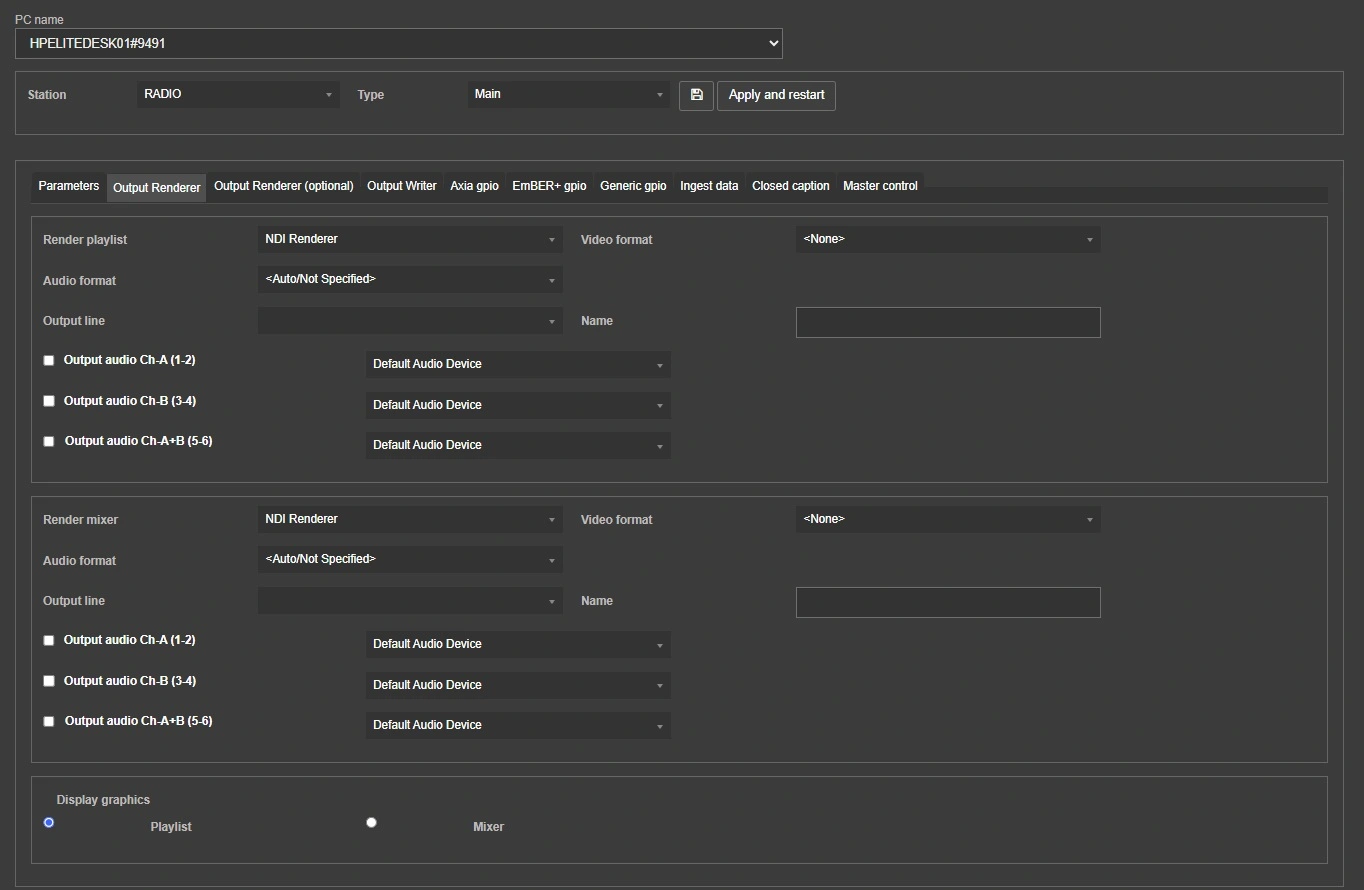Screen dimensions: 1364x890
Task: Open the Type Main dropdown
Action: (x=568, y=94)
